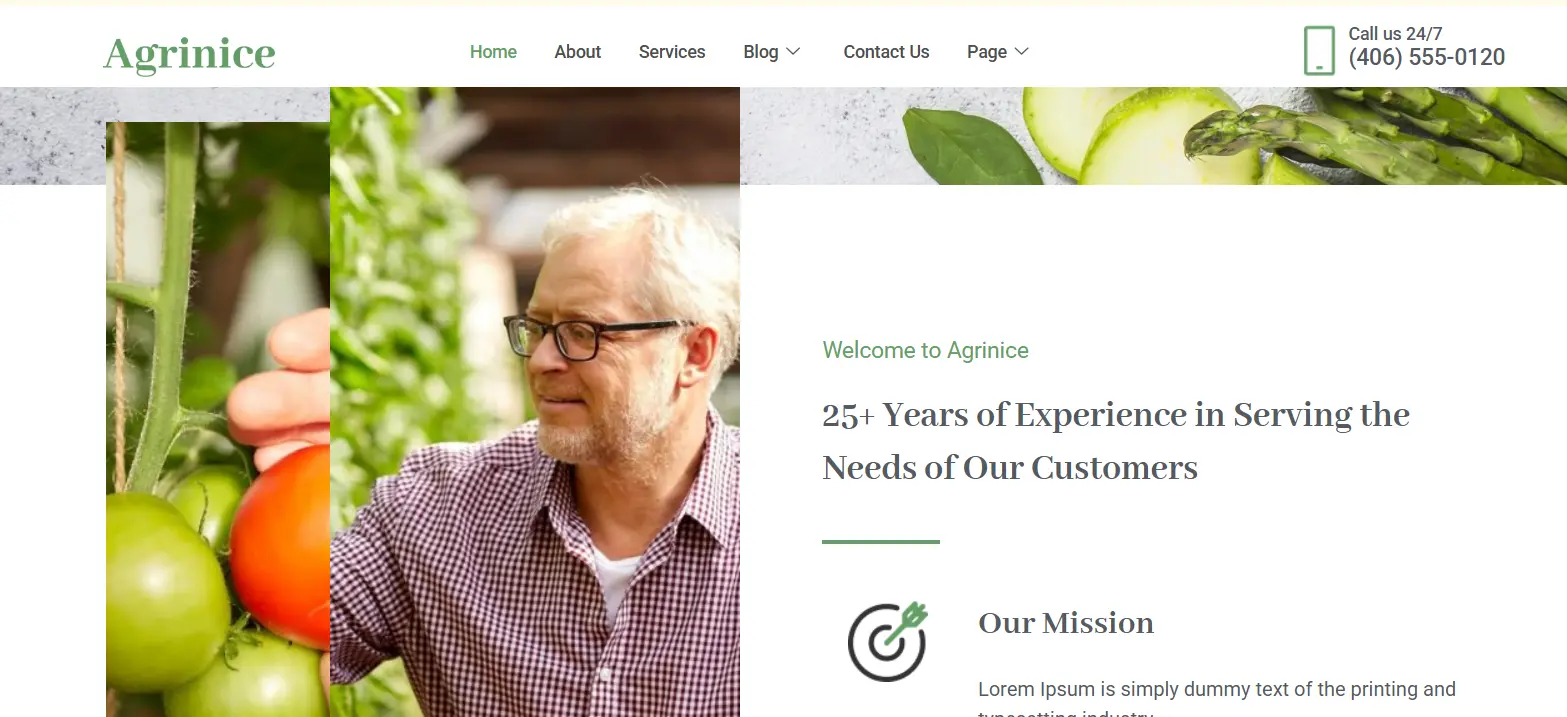Screen dimensions: 1567x717
Task: Open the Contact Us link
Action: click(886, 52)
